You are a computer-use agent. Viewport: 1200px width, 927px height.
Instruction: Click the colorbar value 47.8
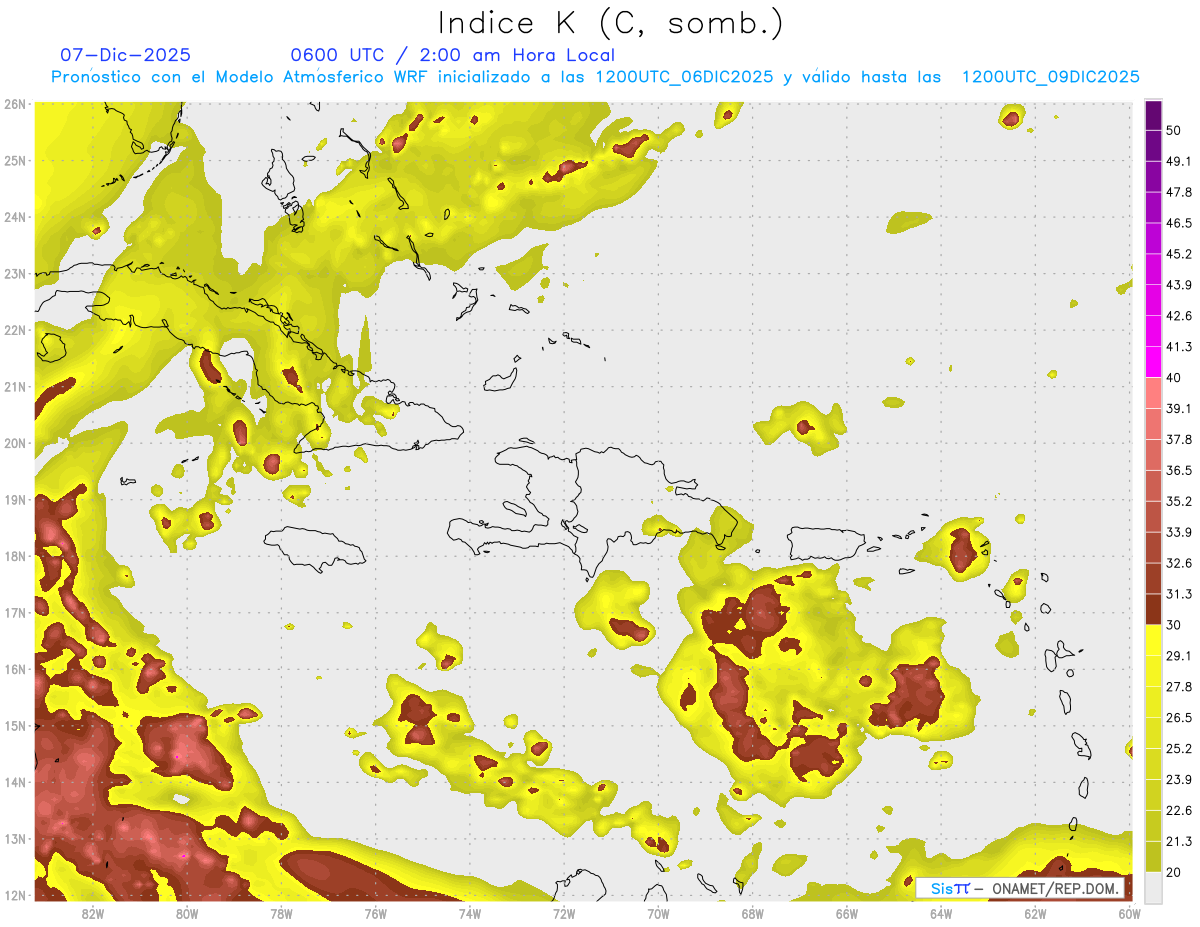(1179, 192)
